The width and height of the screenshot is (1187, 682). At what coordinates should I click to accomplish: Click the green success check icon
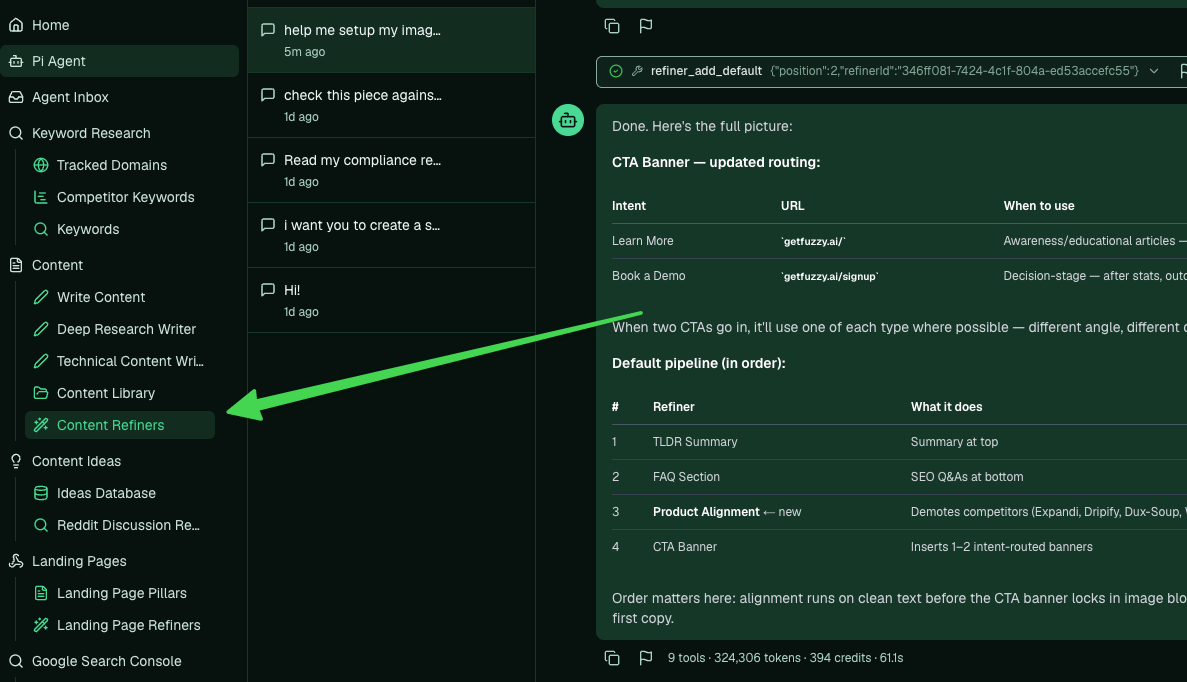[616, 70]
